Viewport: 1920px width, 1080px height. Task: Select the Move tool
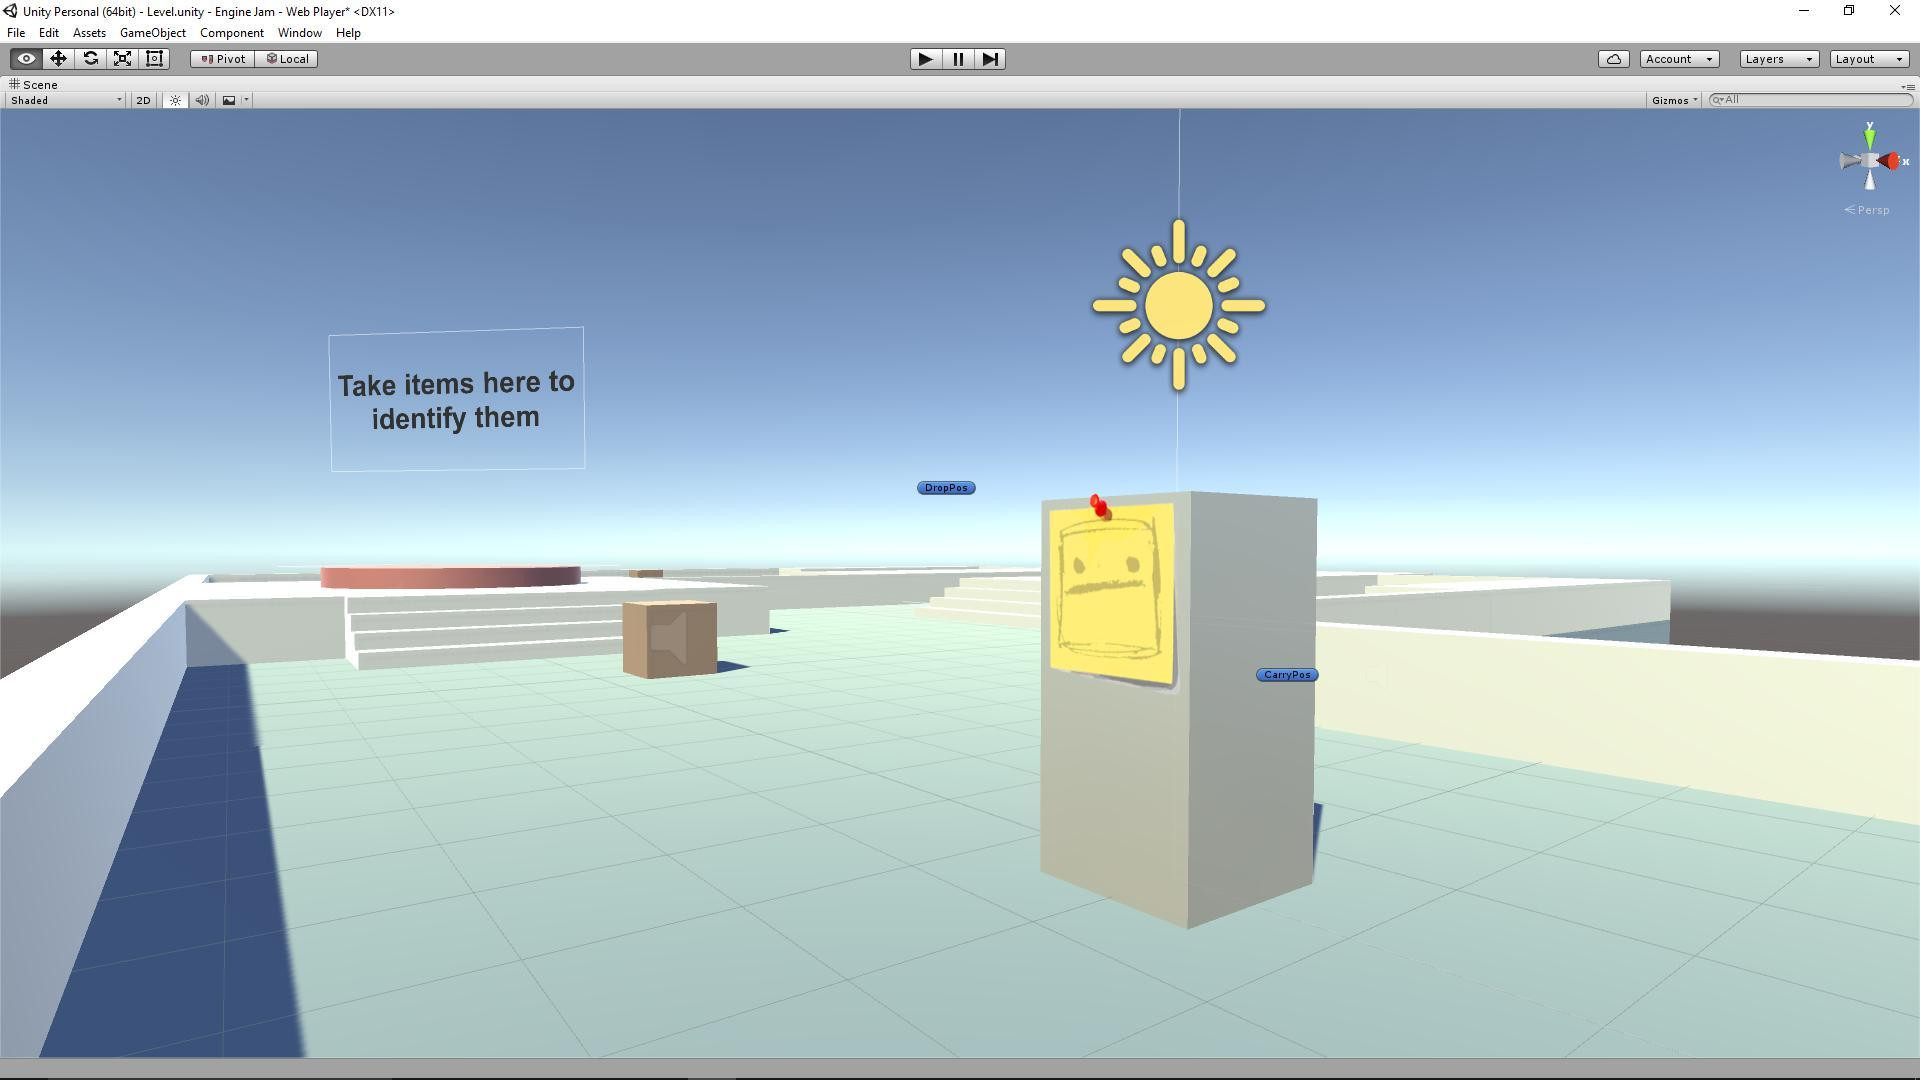coord(58,59)
